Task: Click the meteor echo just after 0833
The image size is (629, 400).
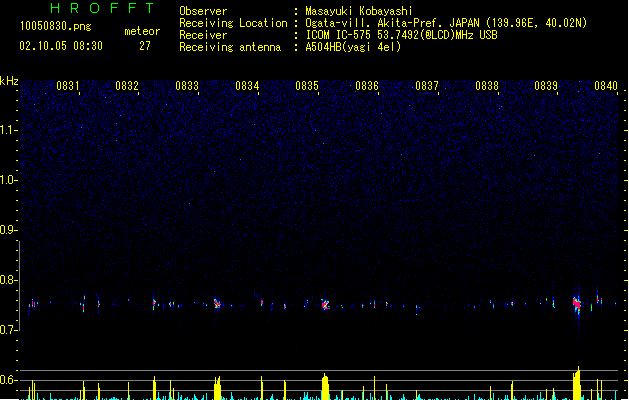Action: click(217, 304)
